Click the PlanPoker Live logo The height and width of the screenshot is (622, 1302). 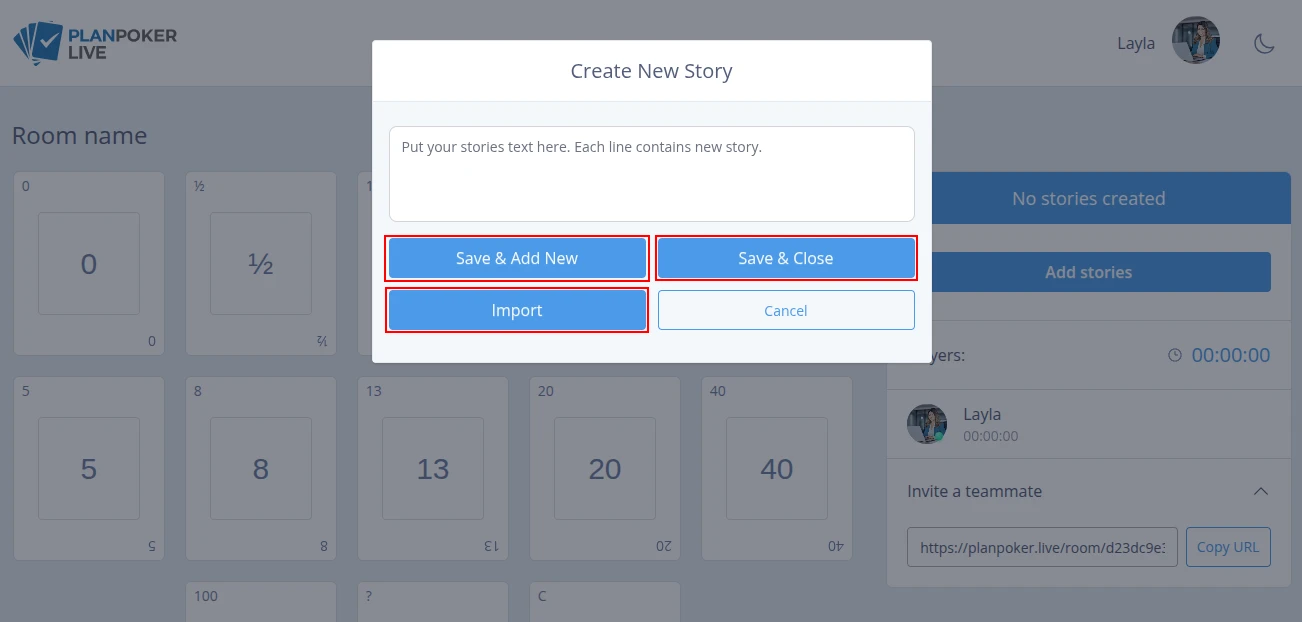[x=95, y=43]
